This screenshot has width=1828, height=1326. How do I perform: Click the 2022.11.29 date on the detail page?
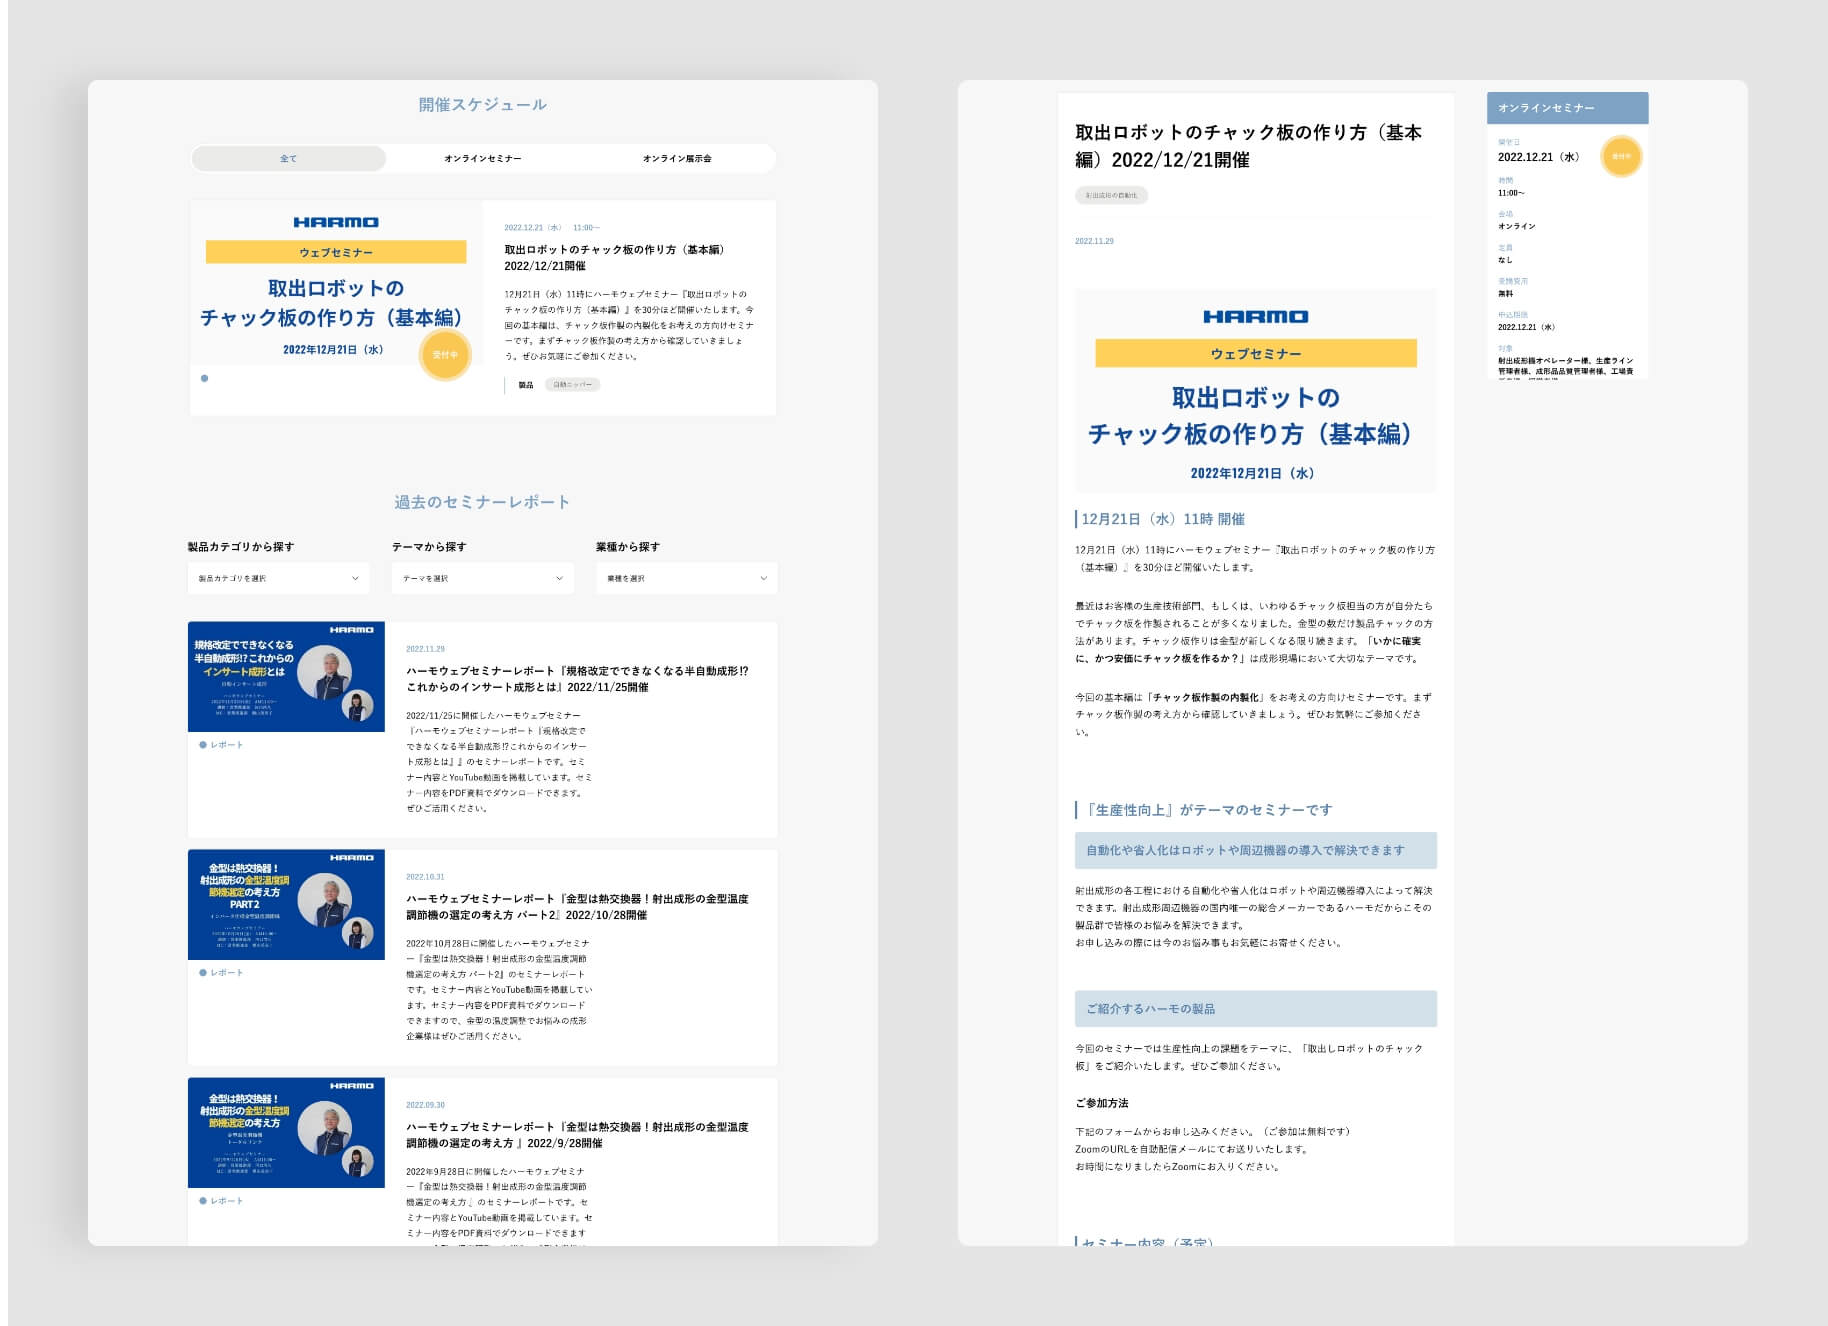(1094, 241)
